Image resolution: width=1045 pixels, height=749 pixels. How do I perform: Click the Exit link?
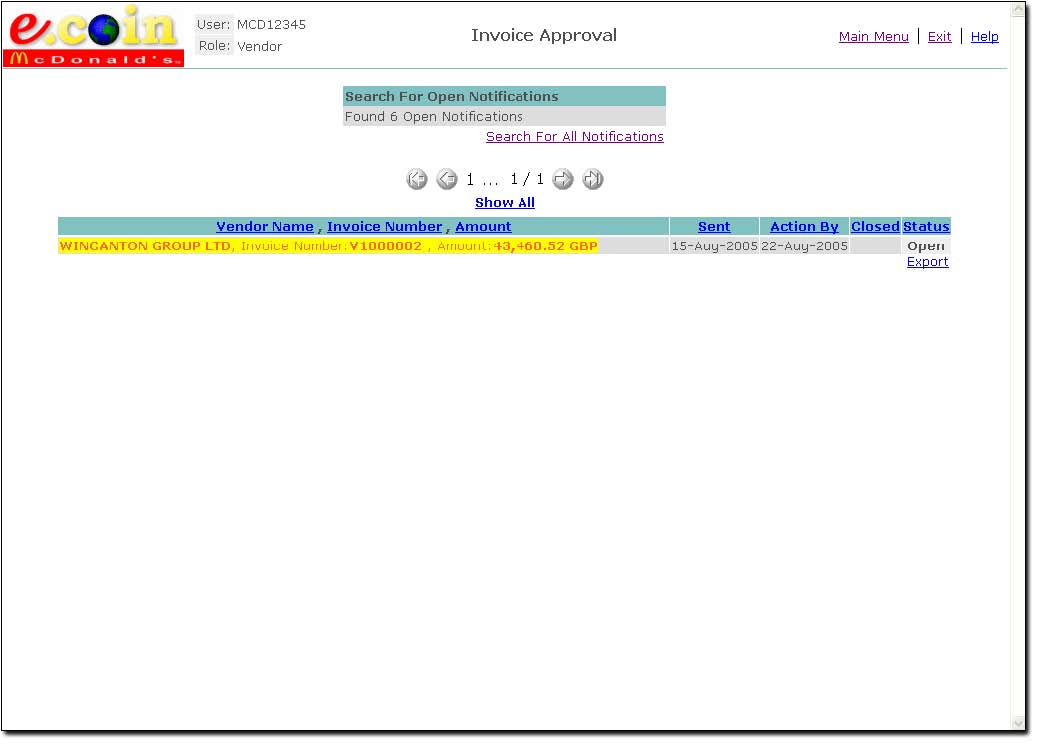click(x=939, y=37)
